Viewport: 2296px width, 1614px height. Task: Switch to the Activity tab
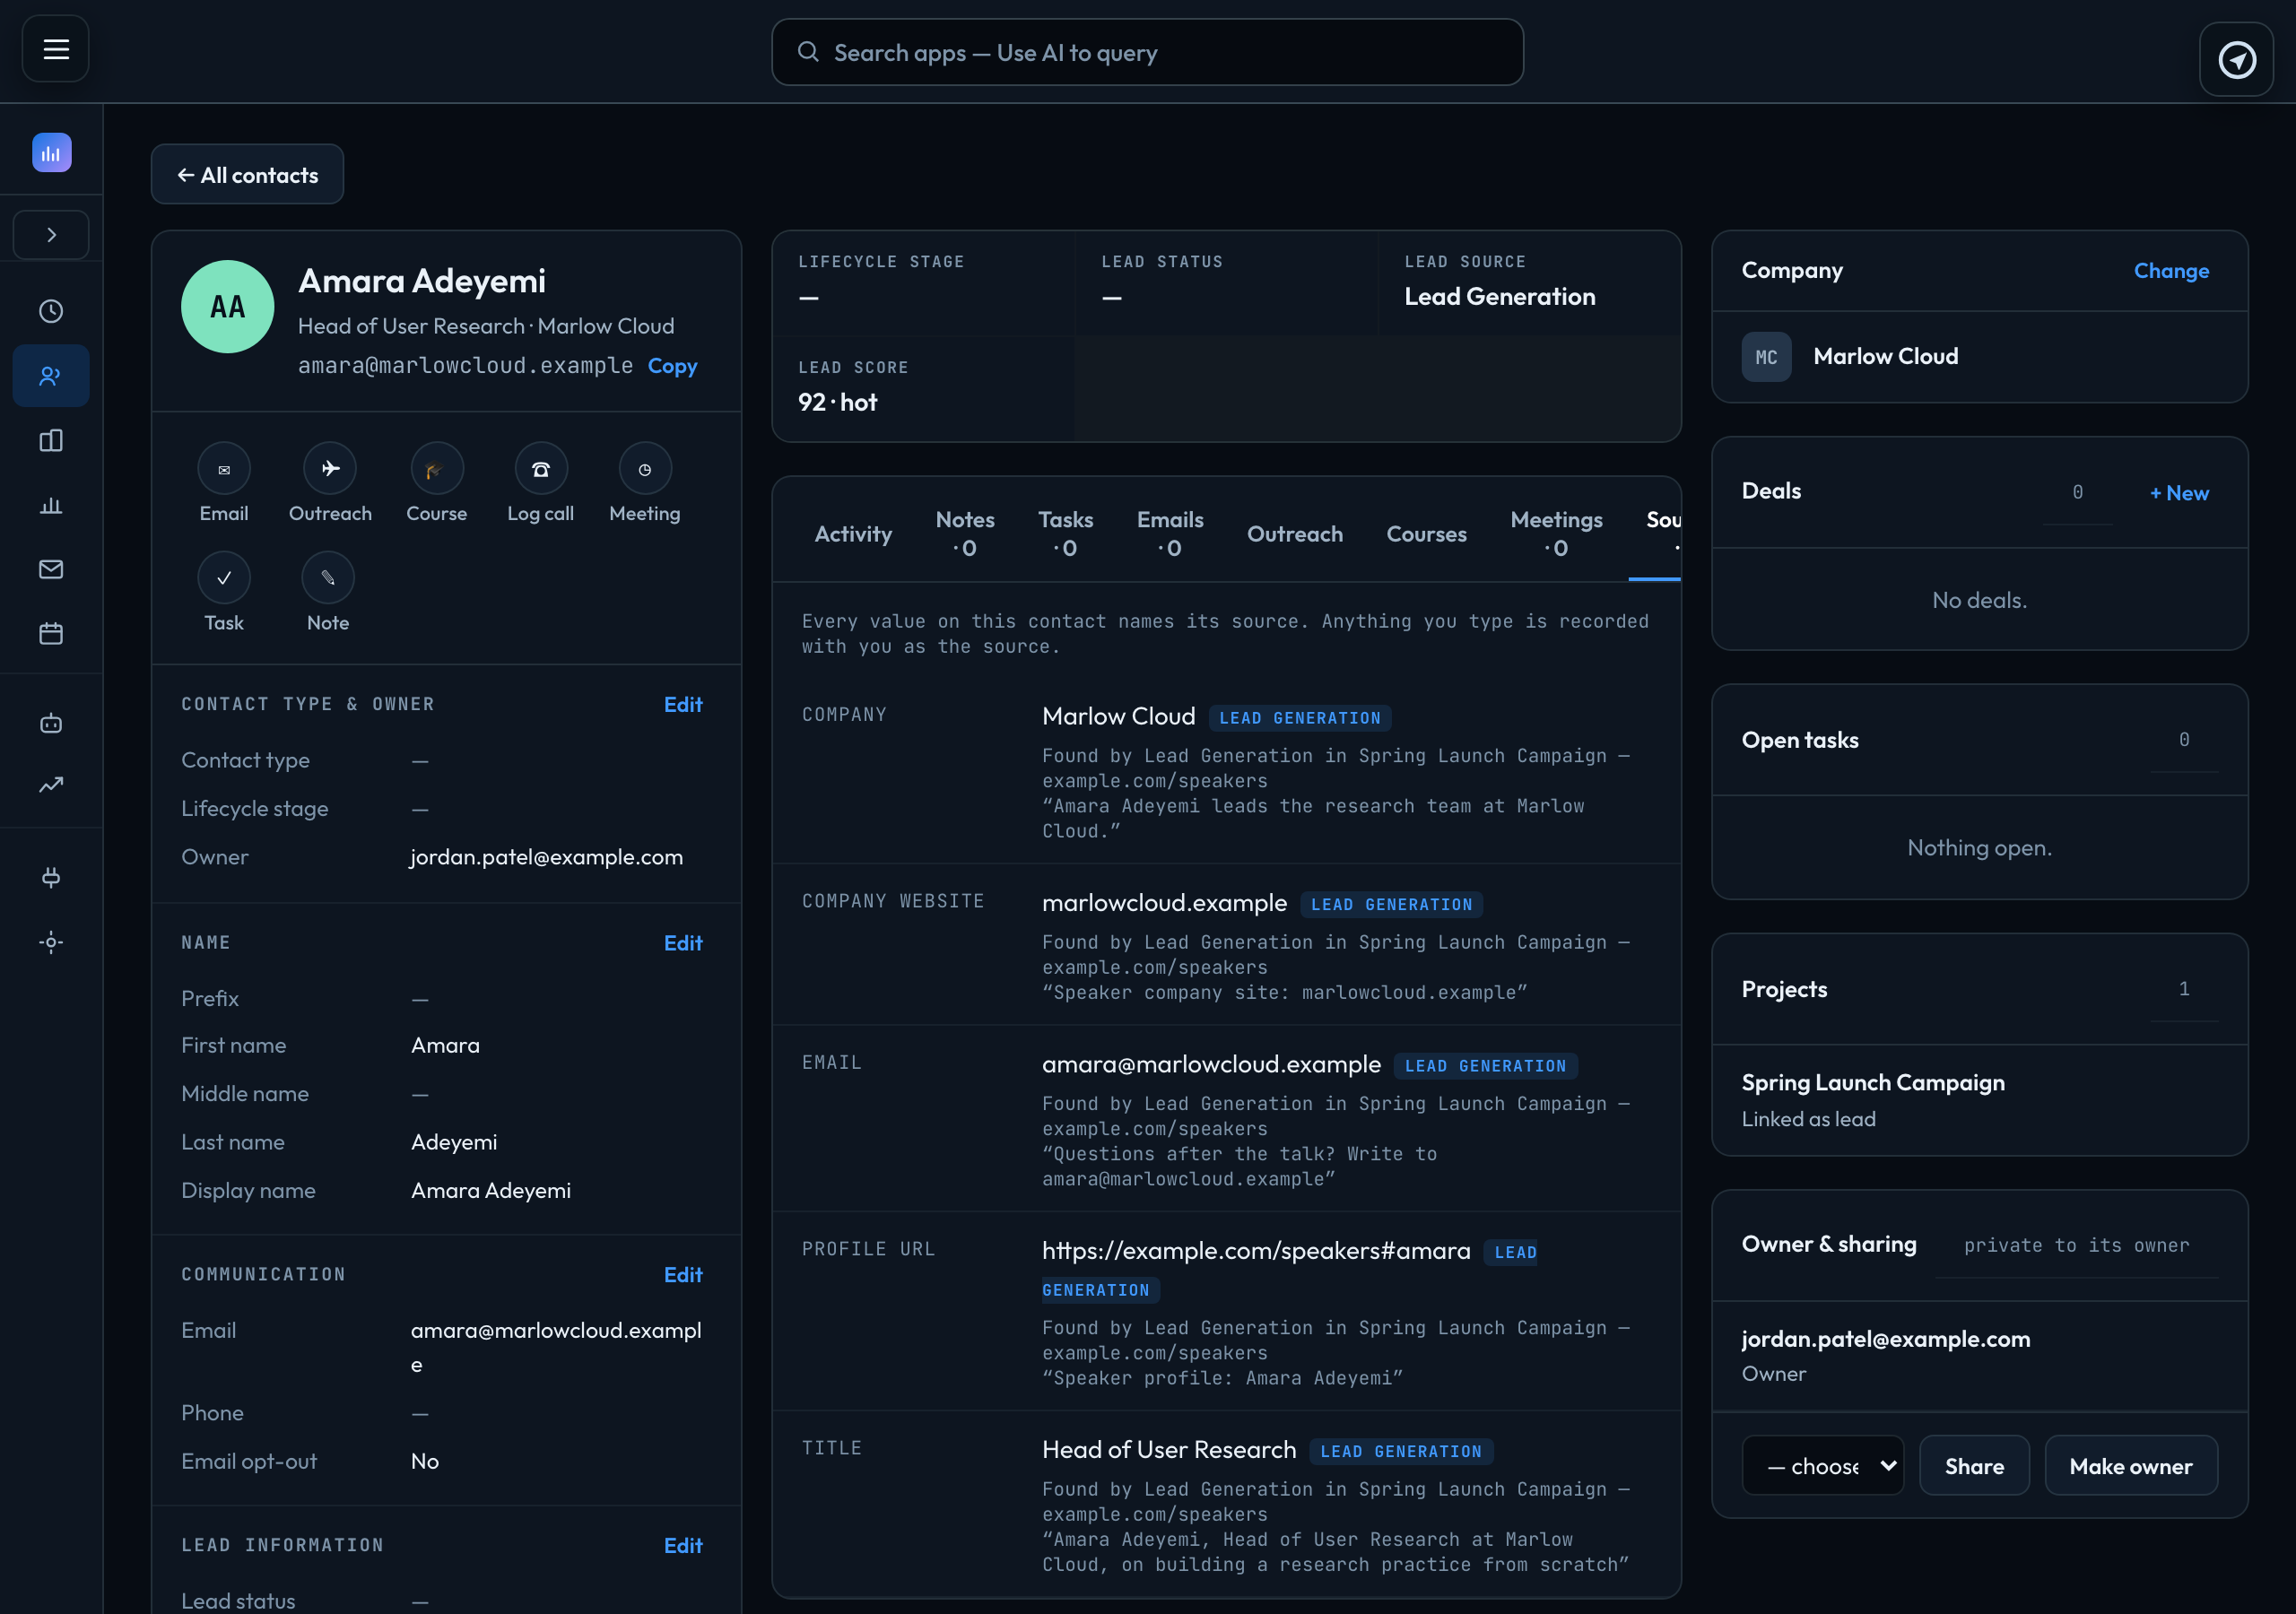coord(853,534)
